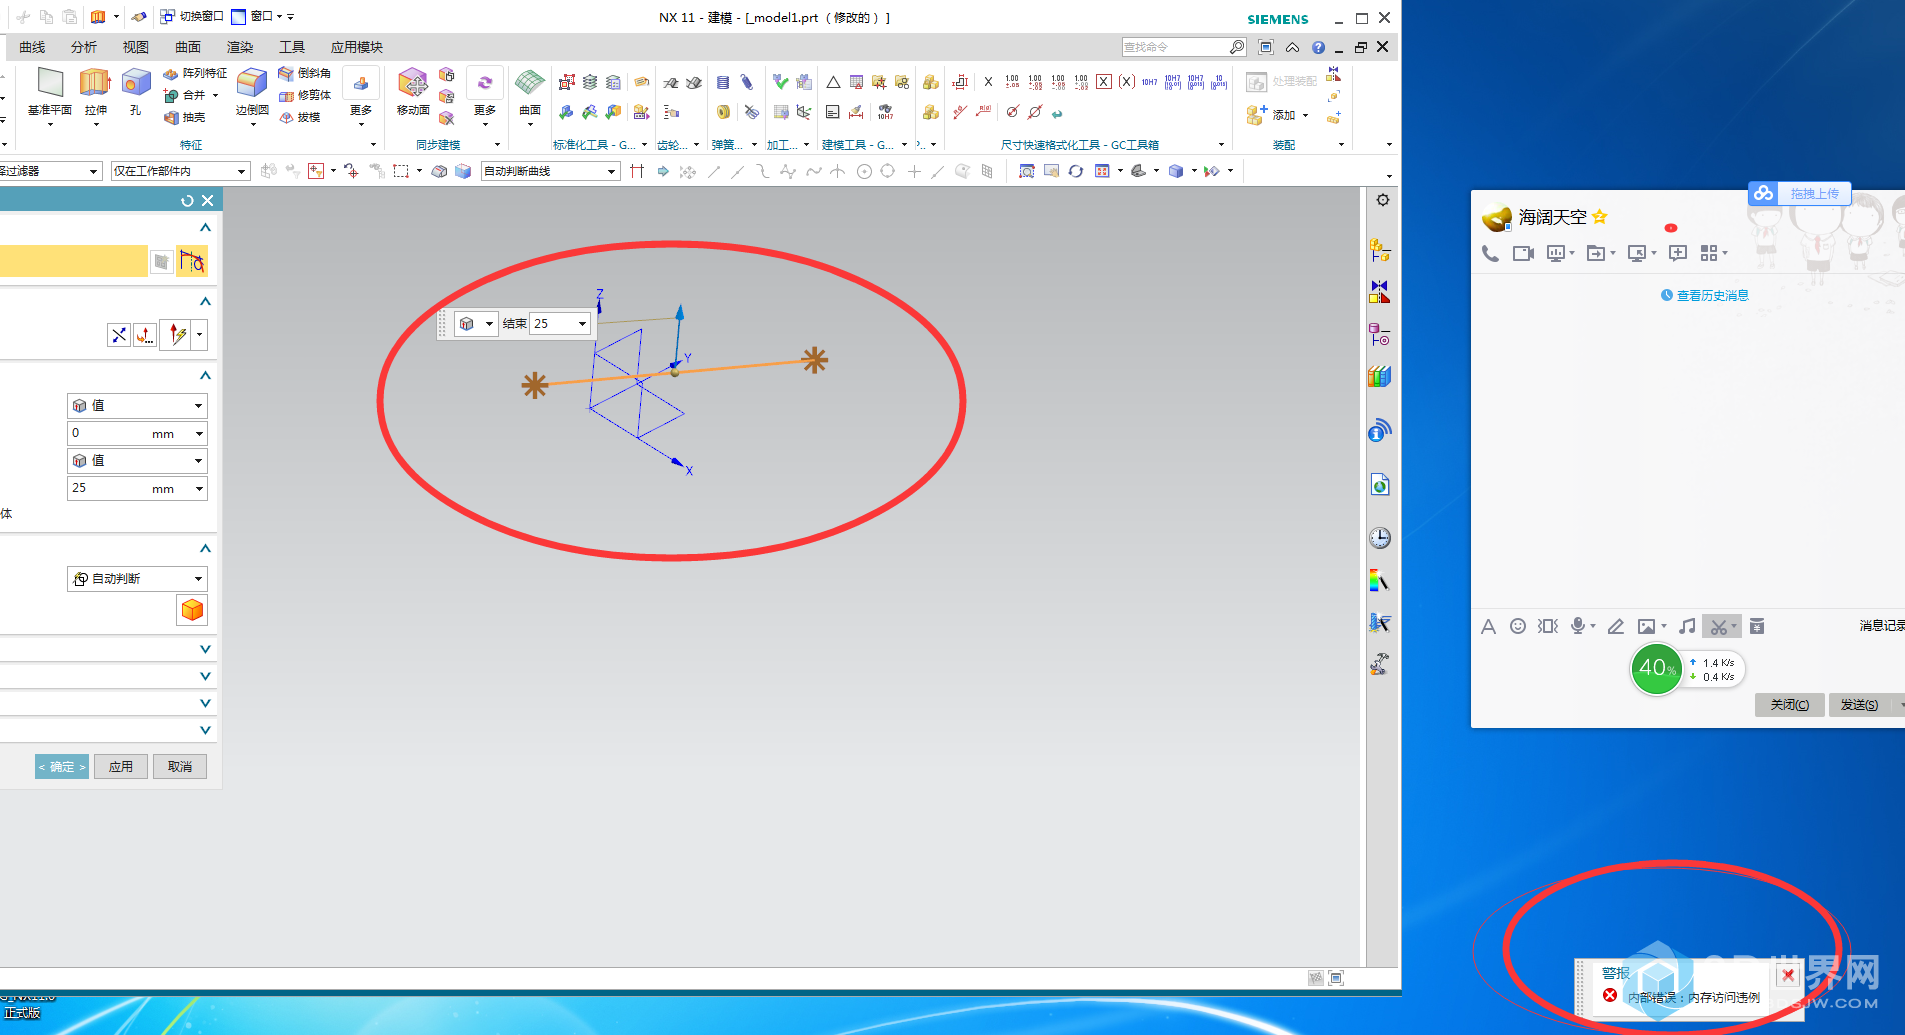Click the font A icon in chat
The image size is (1905, 1035).
pyautogui.click(x=1488, y=626)
